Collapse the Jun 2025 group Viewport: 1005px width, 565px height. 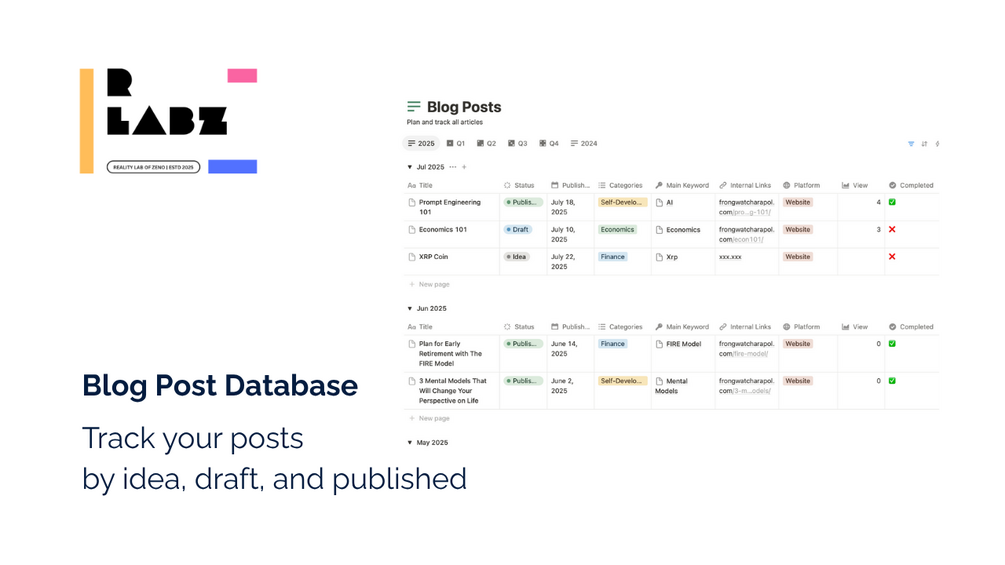coord(410,309)
